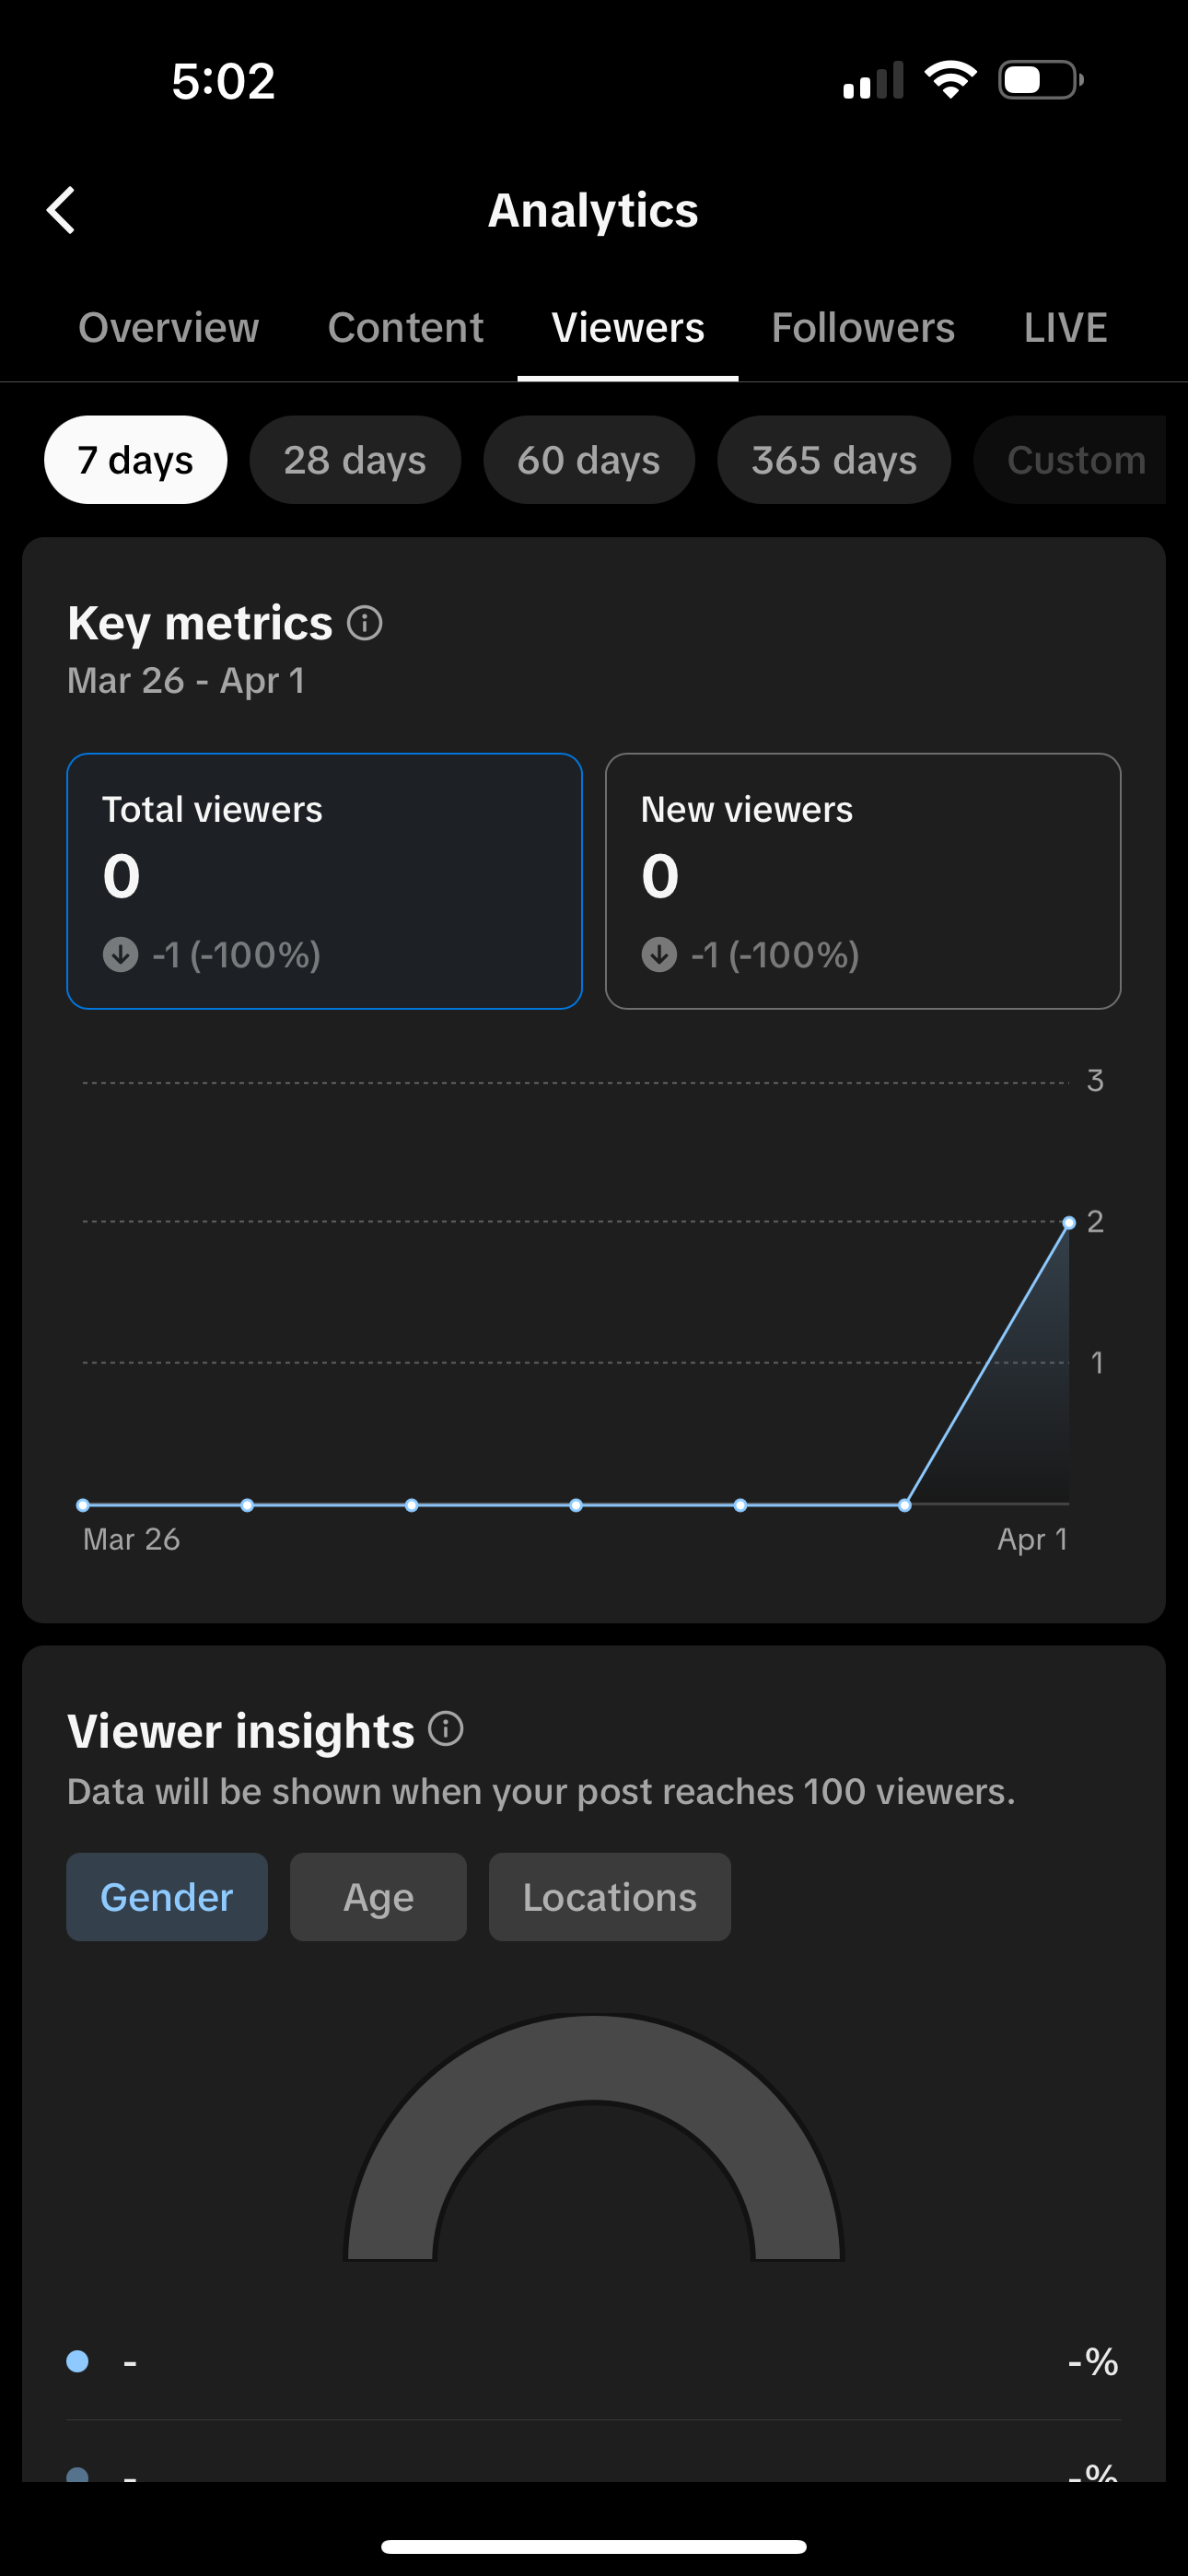Viewport: 1188px width, 2576px height.
Task: Tap down-arrow icon under Total viewers
Action: [121, 954]
